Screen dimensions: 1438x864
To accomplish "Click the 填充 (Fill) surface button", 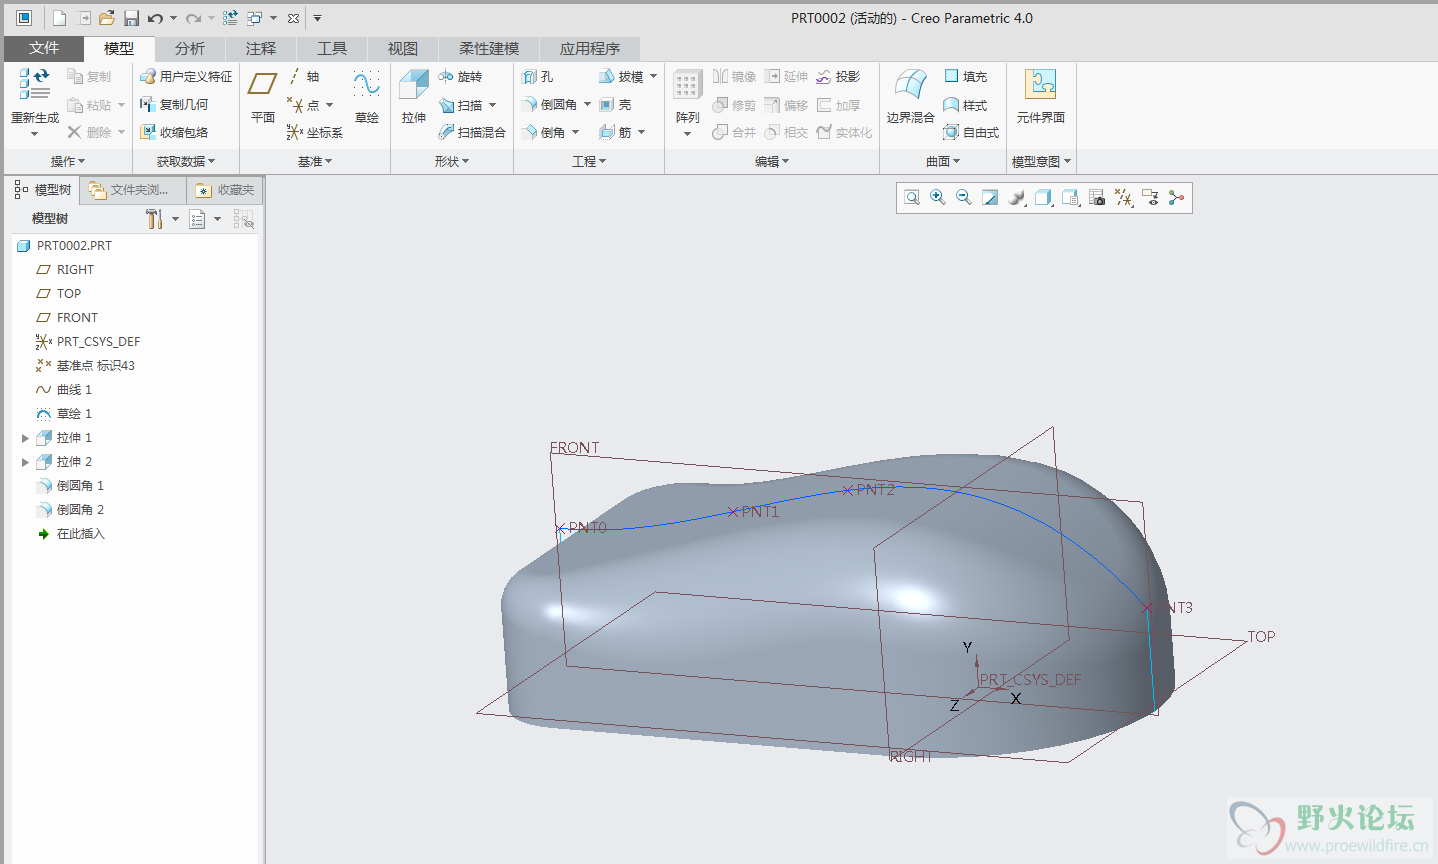I will coord(966,77).
